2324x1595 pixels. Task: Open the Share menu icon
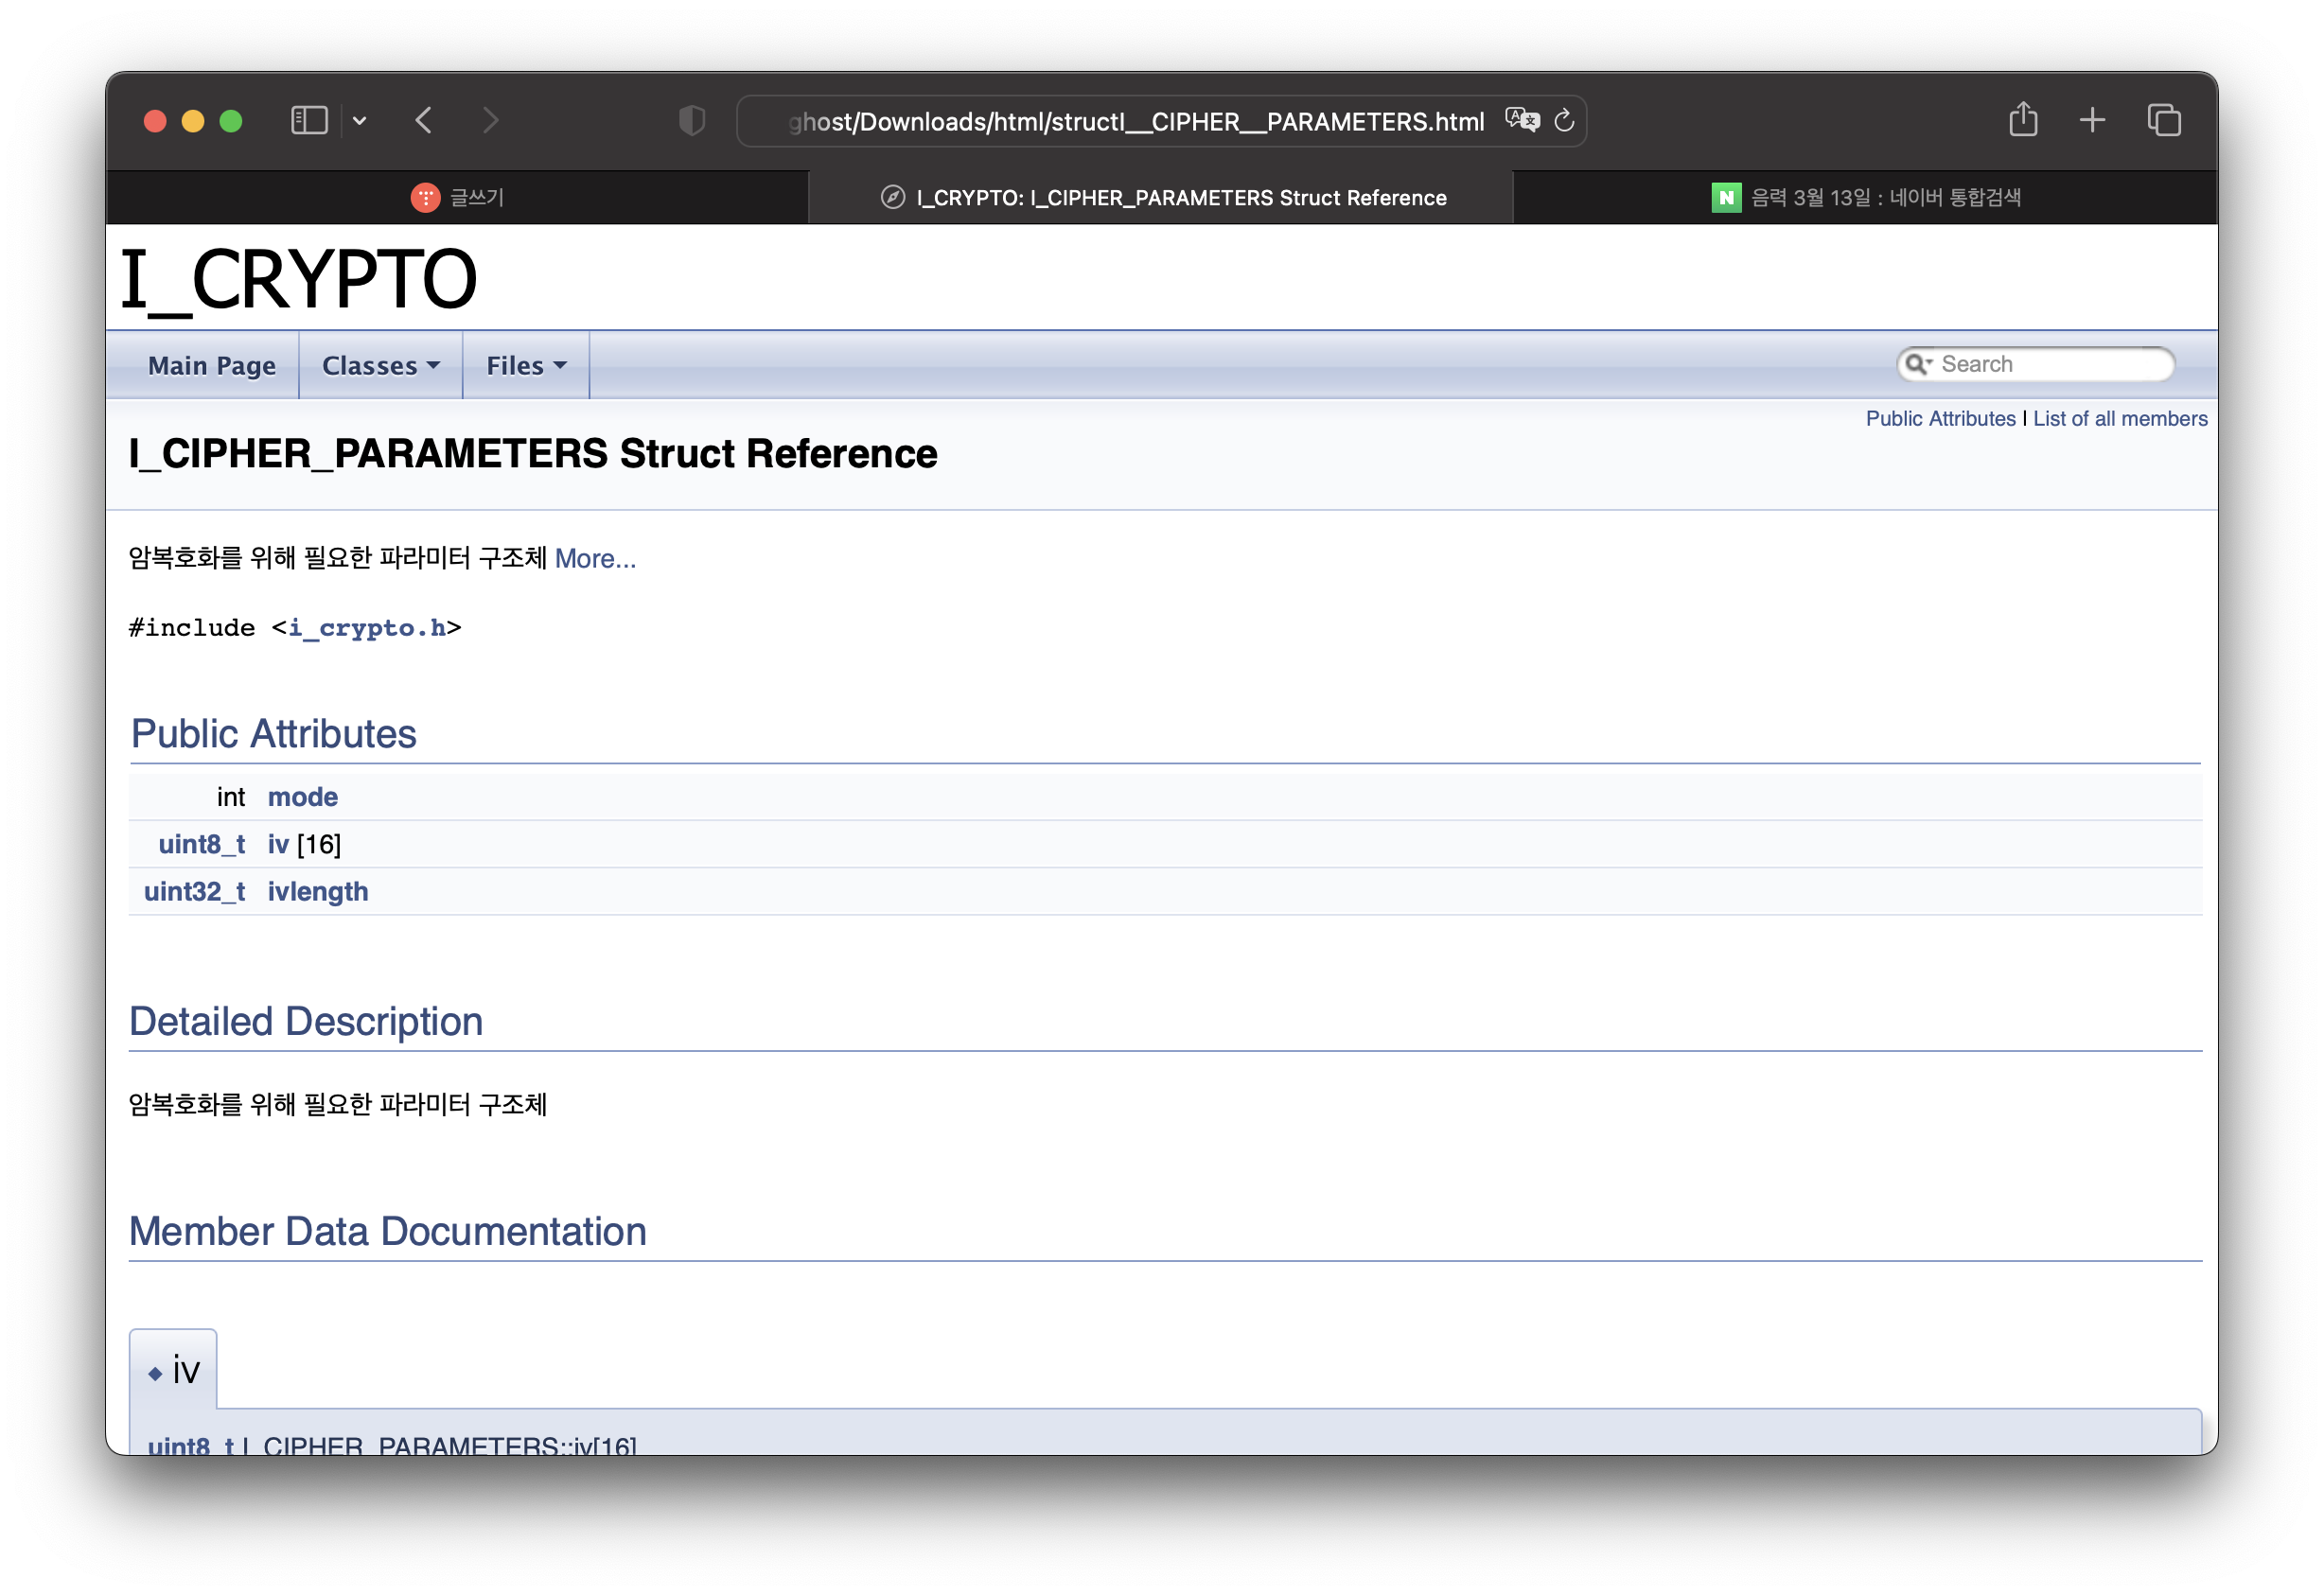tap(2022, 120)
